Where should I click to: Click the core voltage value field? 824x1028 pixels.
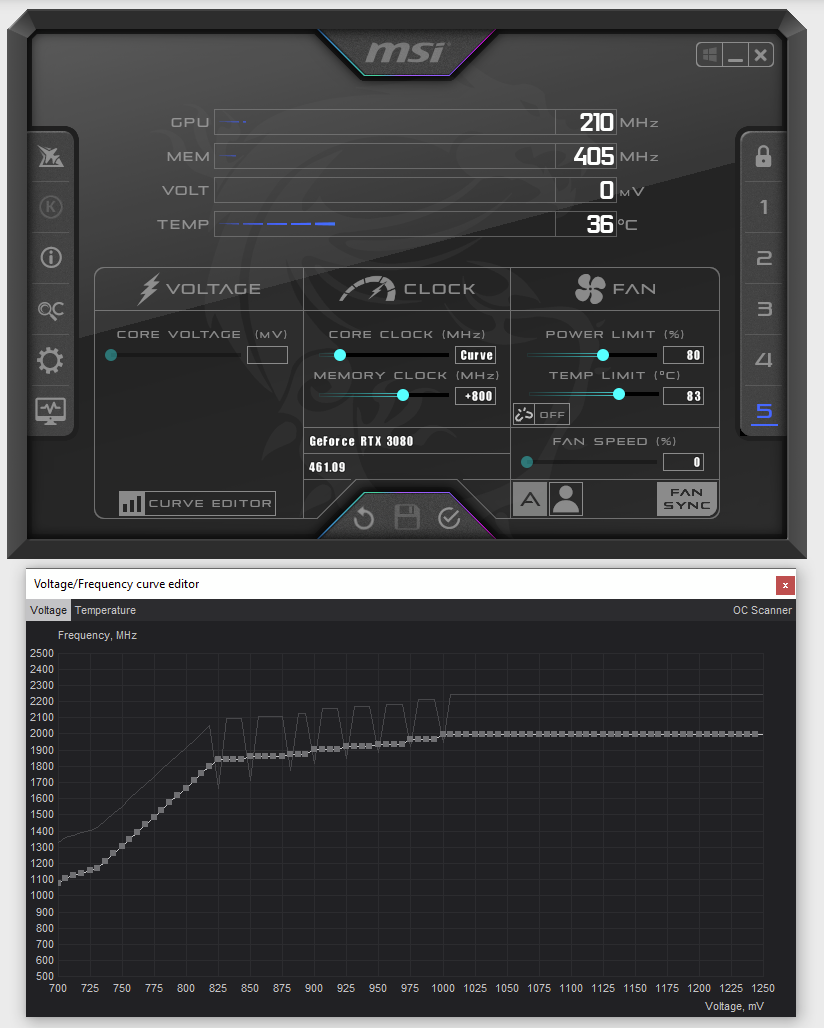pyautogui.click(x=267, y=355)
